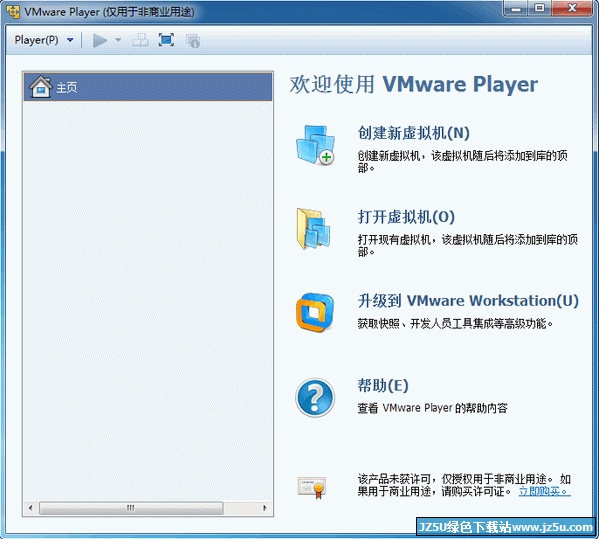599x539 pixels.
Task: Click the VMware Player title bar app icon
Action: click(x=13, y=11)
